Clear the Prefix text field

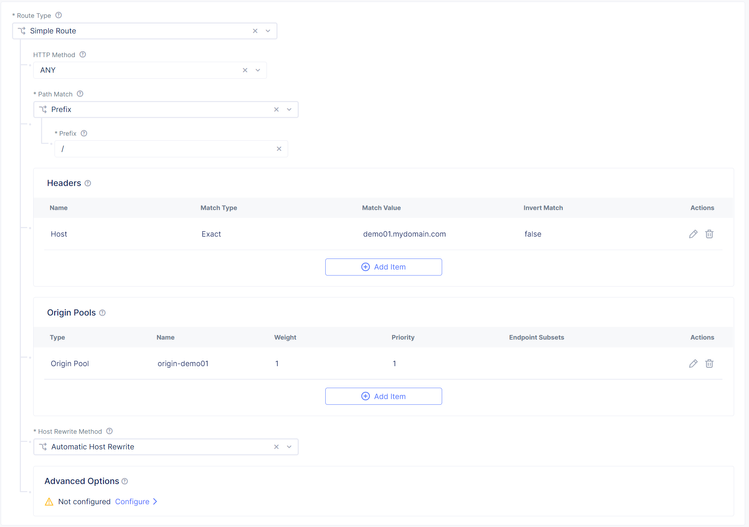click(279, 149)
